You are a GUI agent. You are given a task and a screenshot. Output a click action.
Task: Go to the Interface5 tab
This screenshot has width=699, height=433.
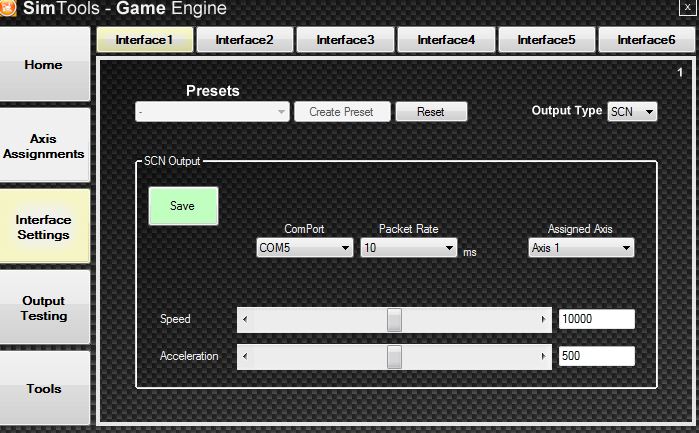(547, 40)
